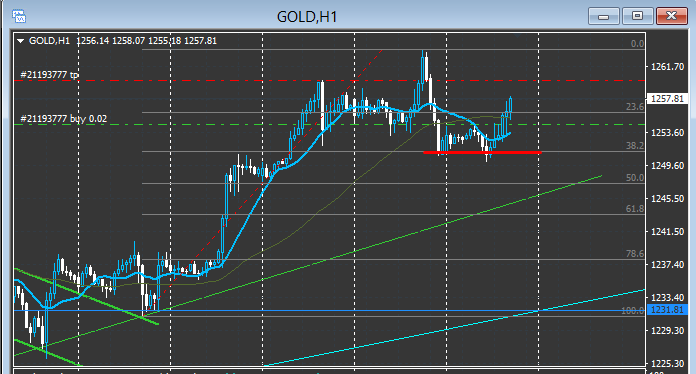Click the Fibonacci 100.0 level label
Screen dimensions: 696x374
coord(633,311)
